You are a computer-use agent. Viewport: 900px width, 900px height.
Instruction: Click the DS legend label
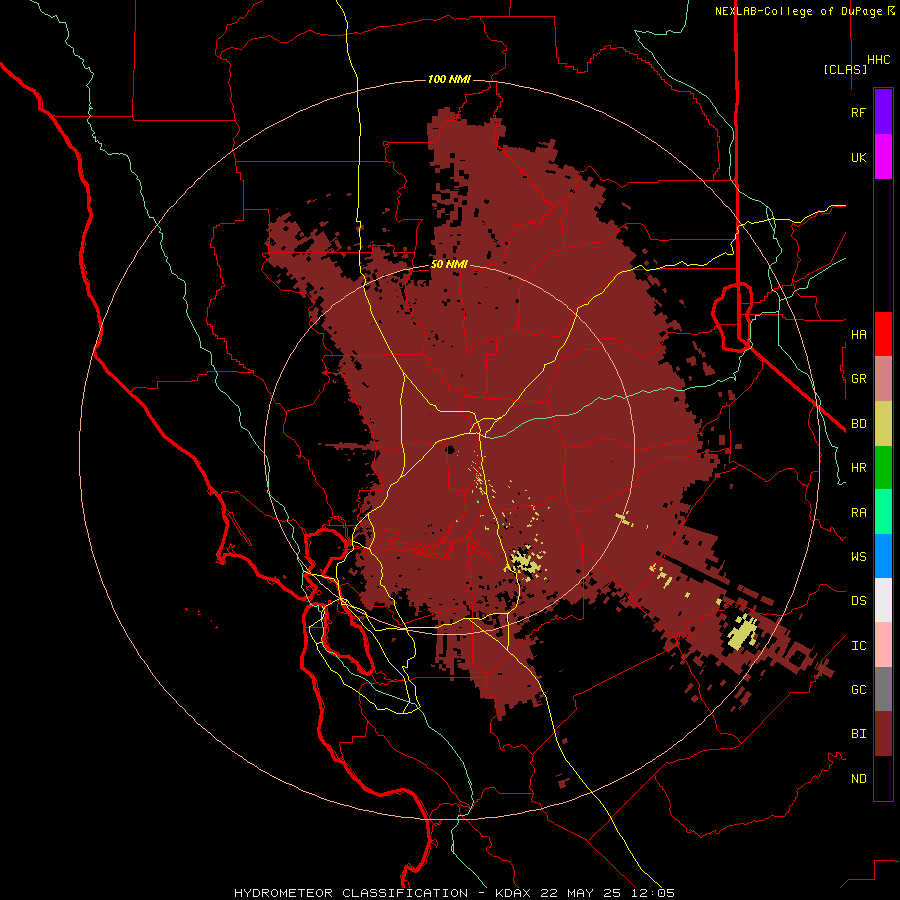858,600
